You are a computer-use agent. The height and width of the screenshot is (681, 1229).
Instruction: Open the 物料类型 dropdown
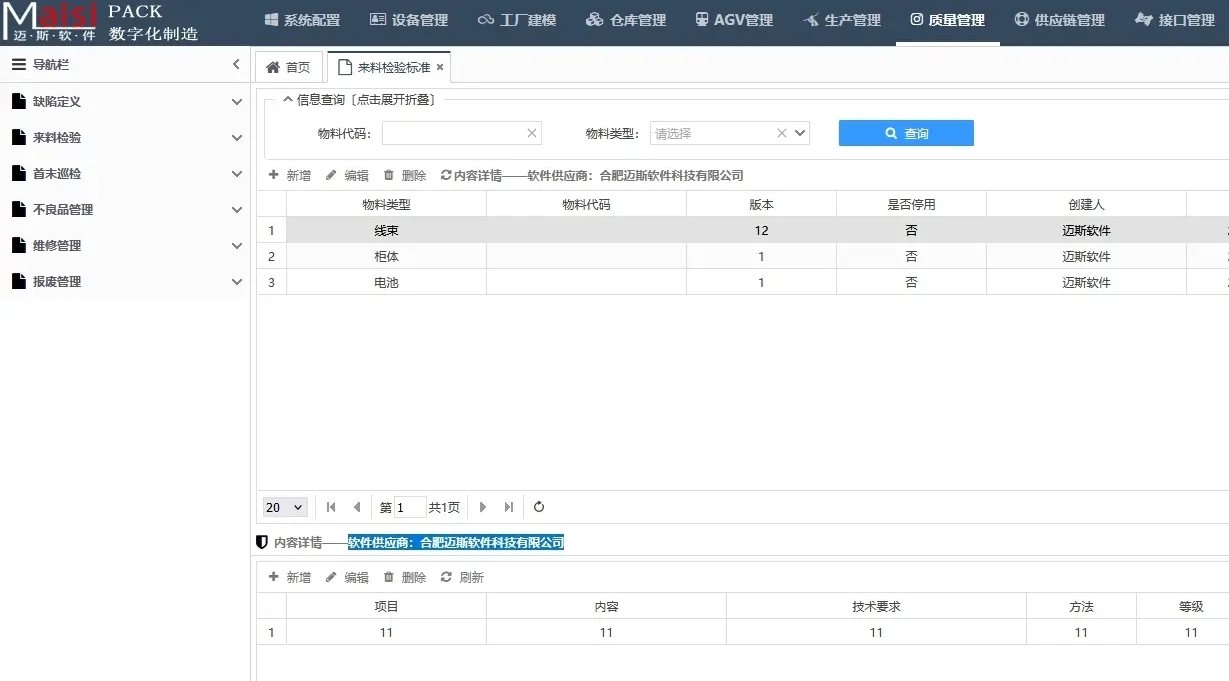click(800, 133)
